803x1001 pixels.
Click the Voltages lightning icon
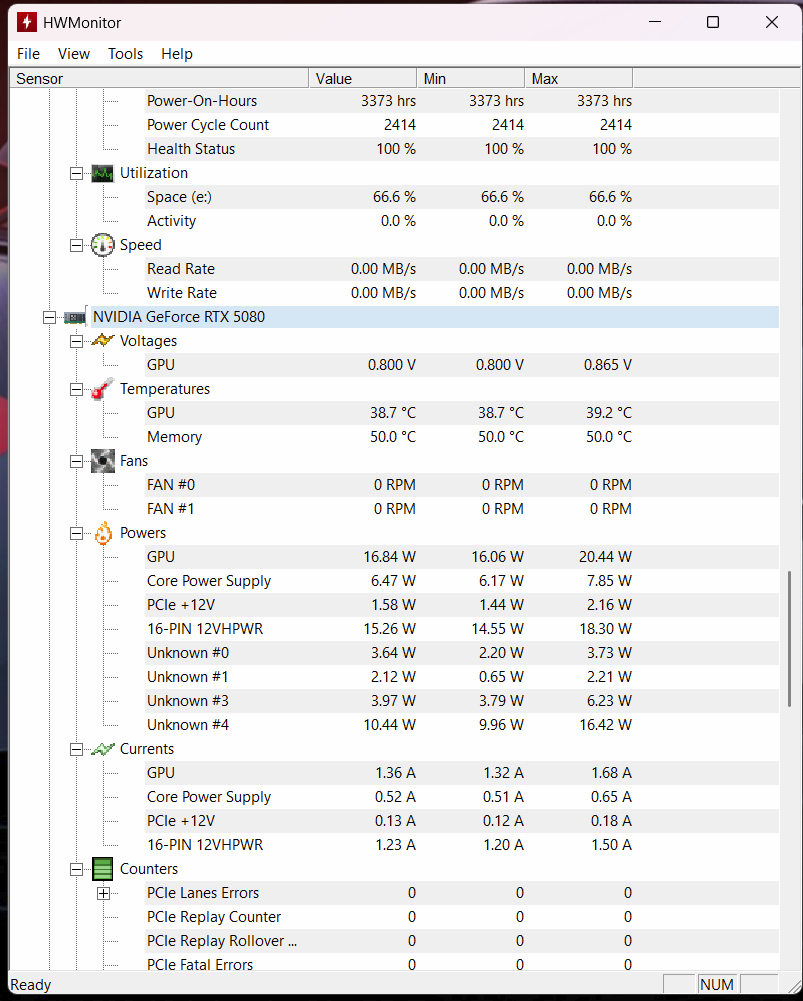pyautogui.click(x=102, y=341)
